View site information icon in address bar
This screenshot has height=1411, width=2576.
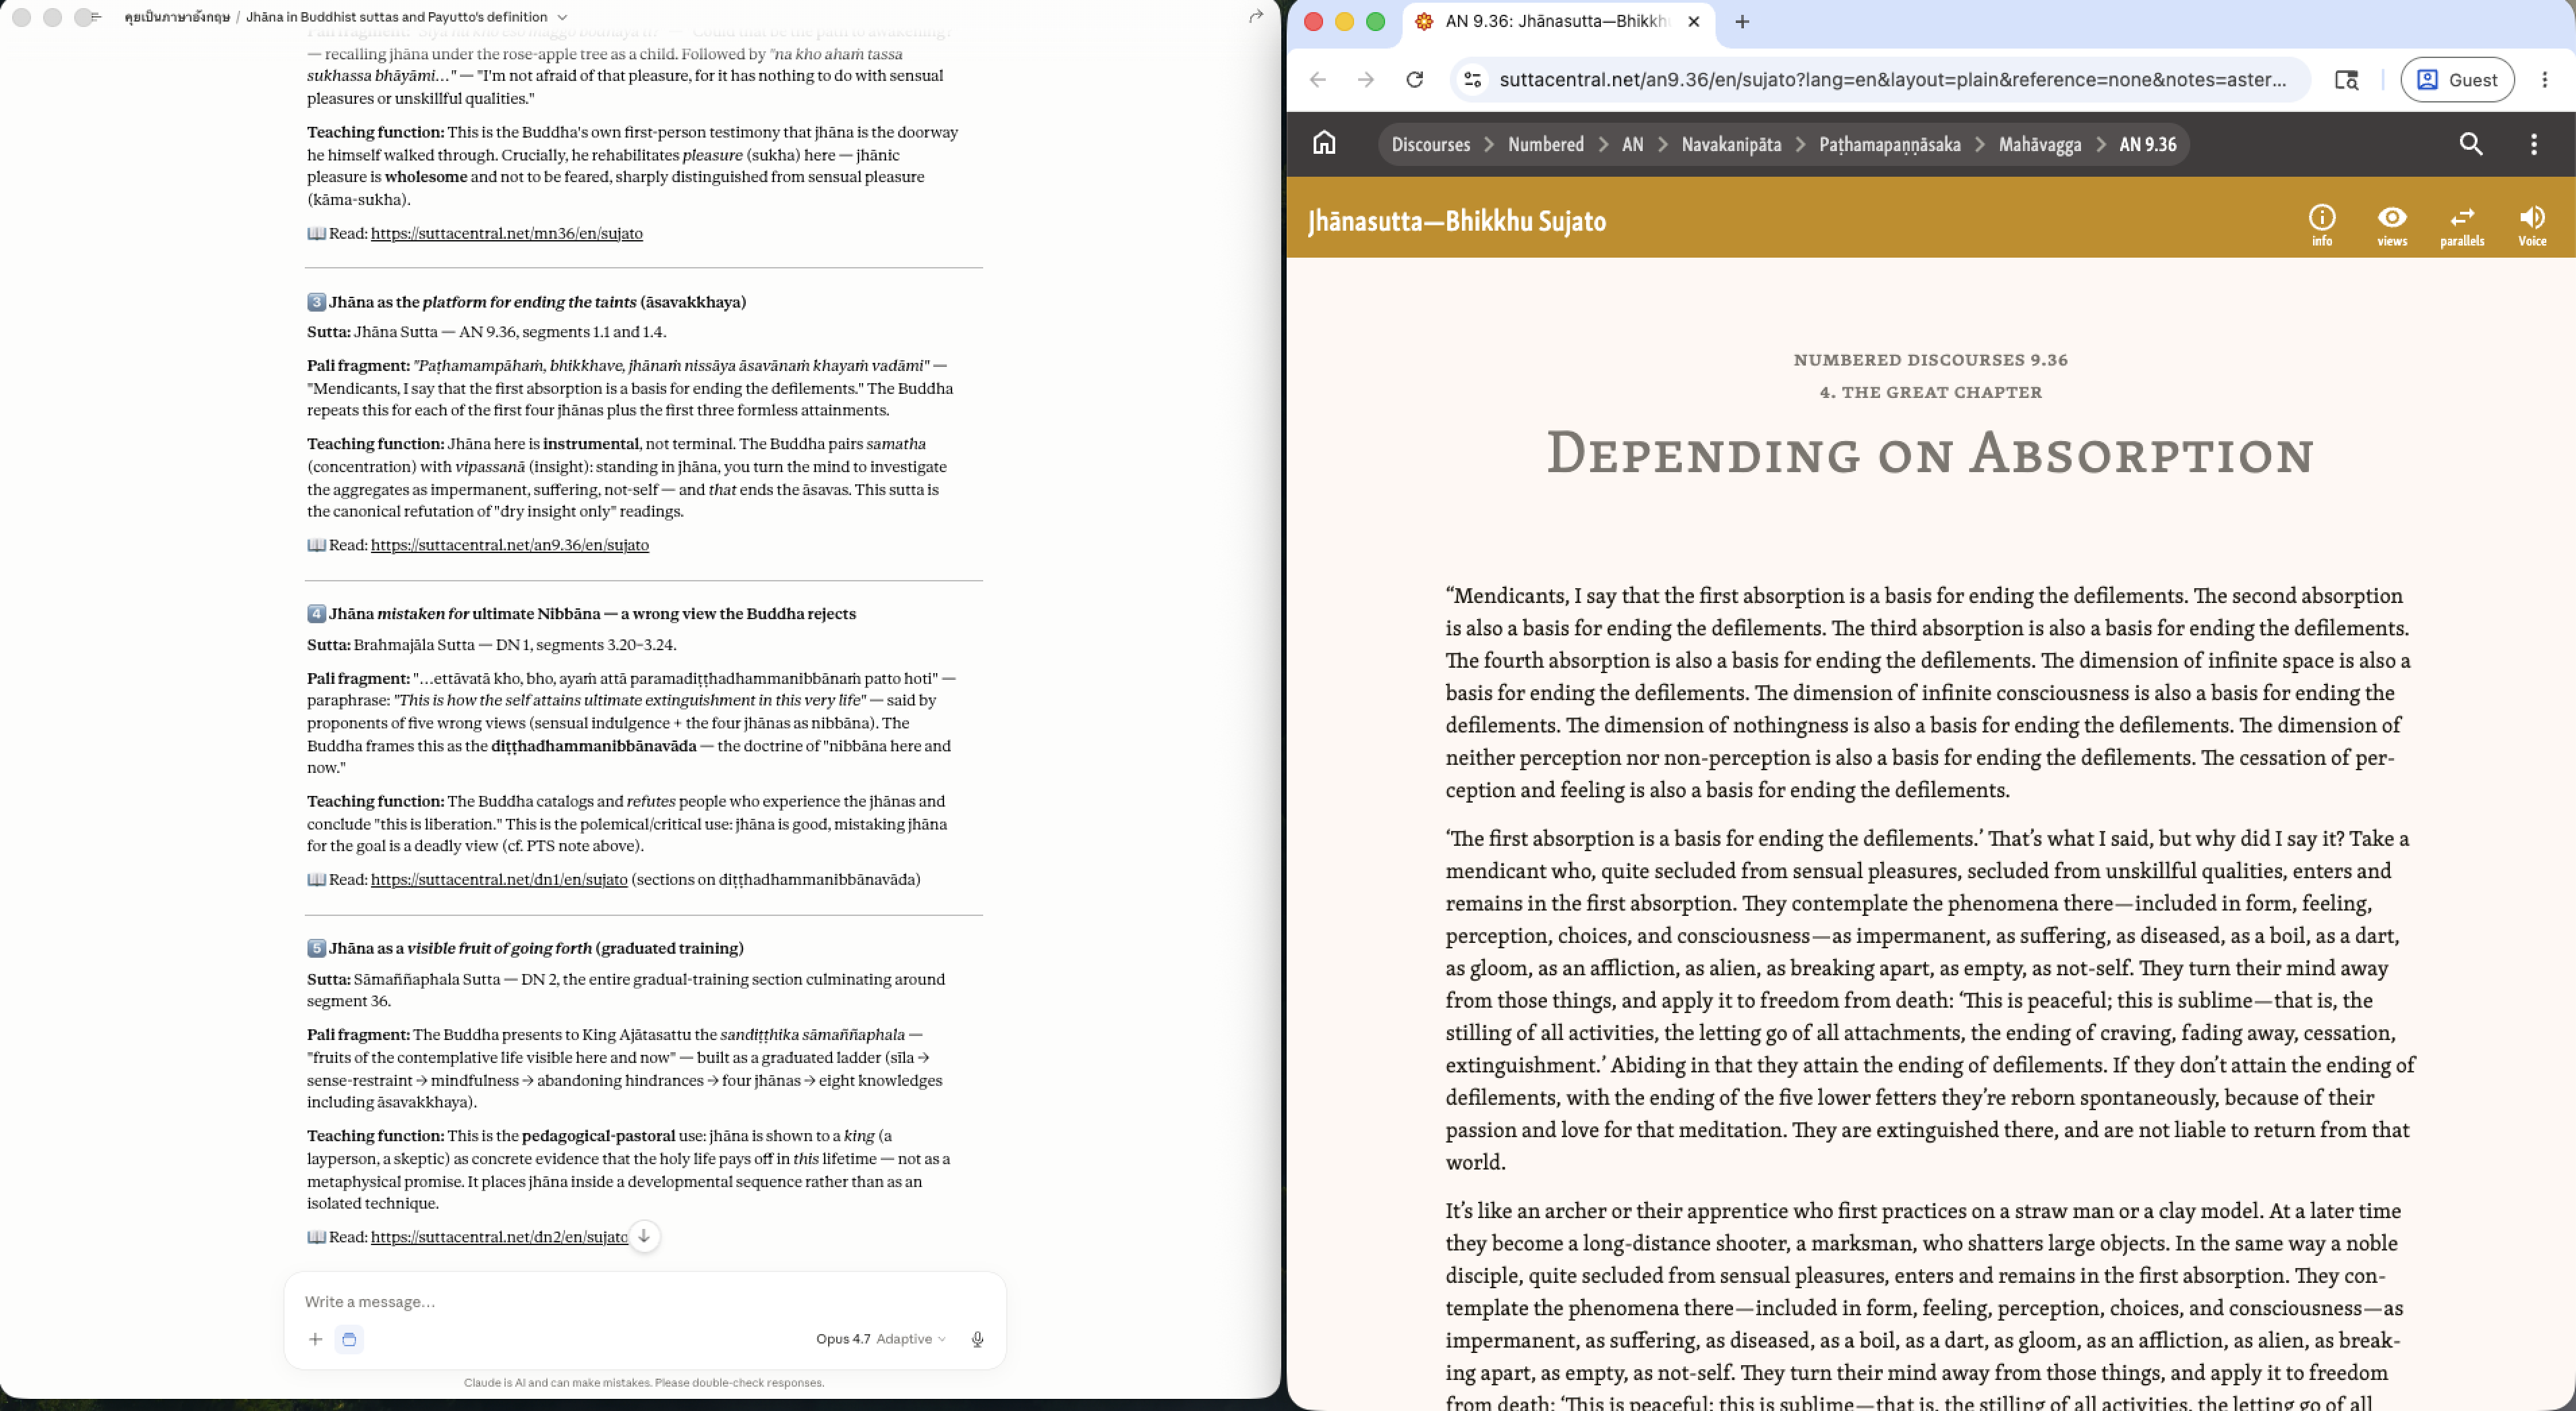[x=1472, y=80]
